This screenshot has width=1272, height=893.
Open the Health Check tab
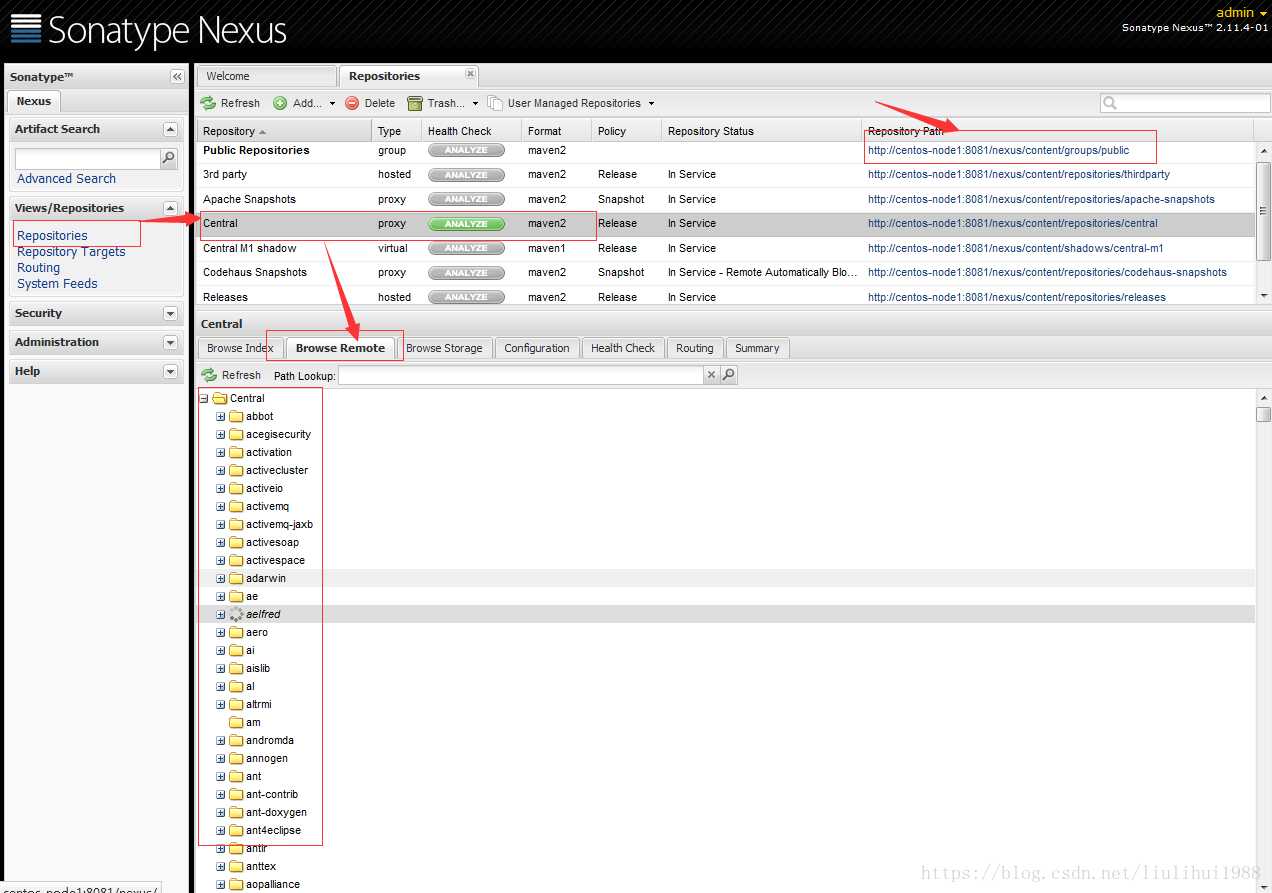pyautogui.click(x=623, y=348)
